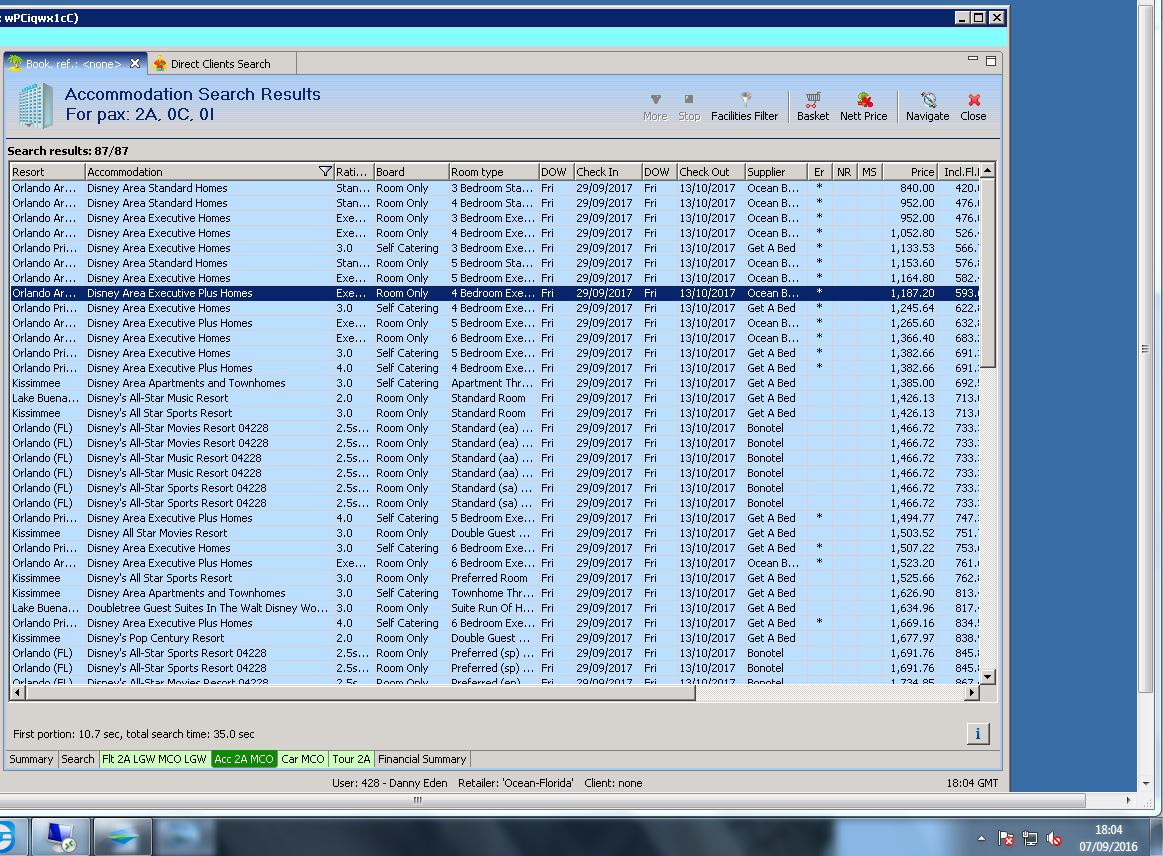Click the system tray flag with red X
The width and height of the screenshot is (1163, 856).
coord(1006,838)
